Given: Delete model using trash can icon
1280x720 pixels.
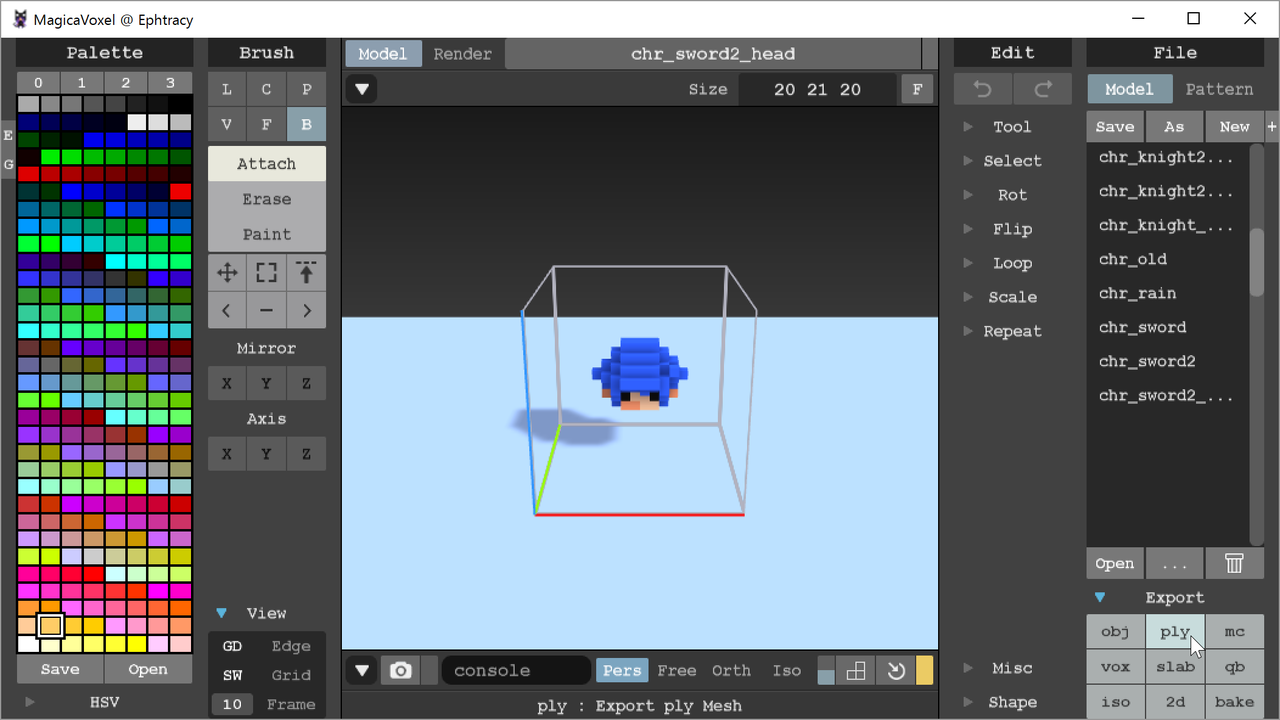Looking at the screenshot, I should pyautogui.click(x=1234, y=564).
